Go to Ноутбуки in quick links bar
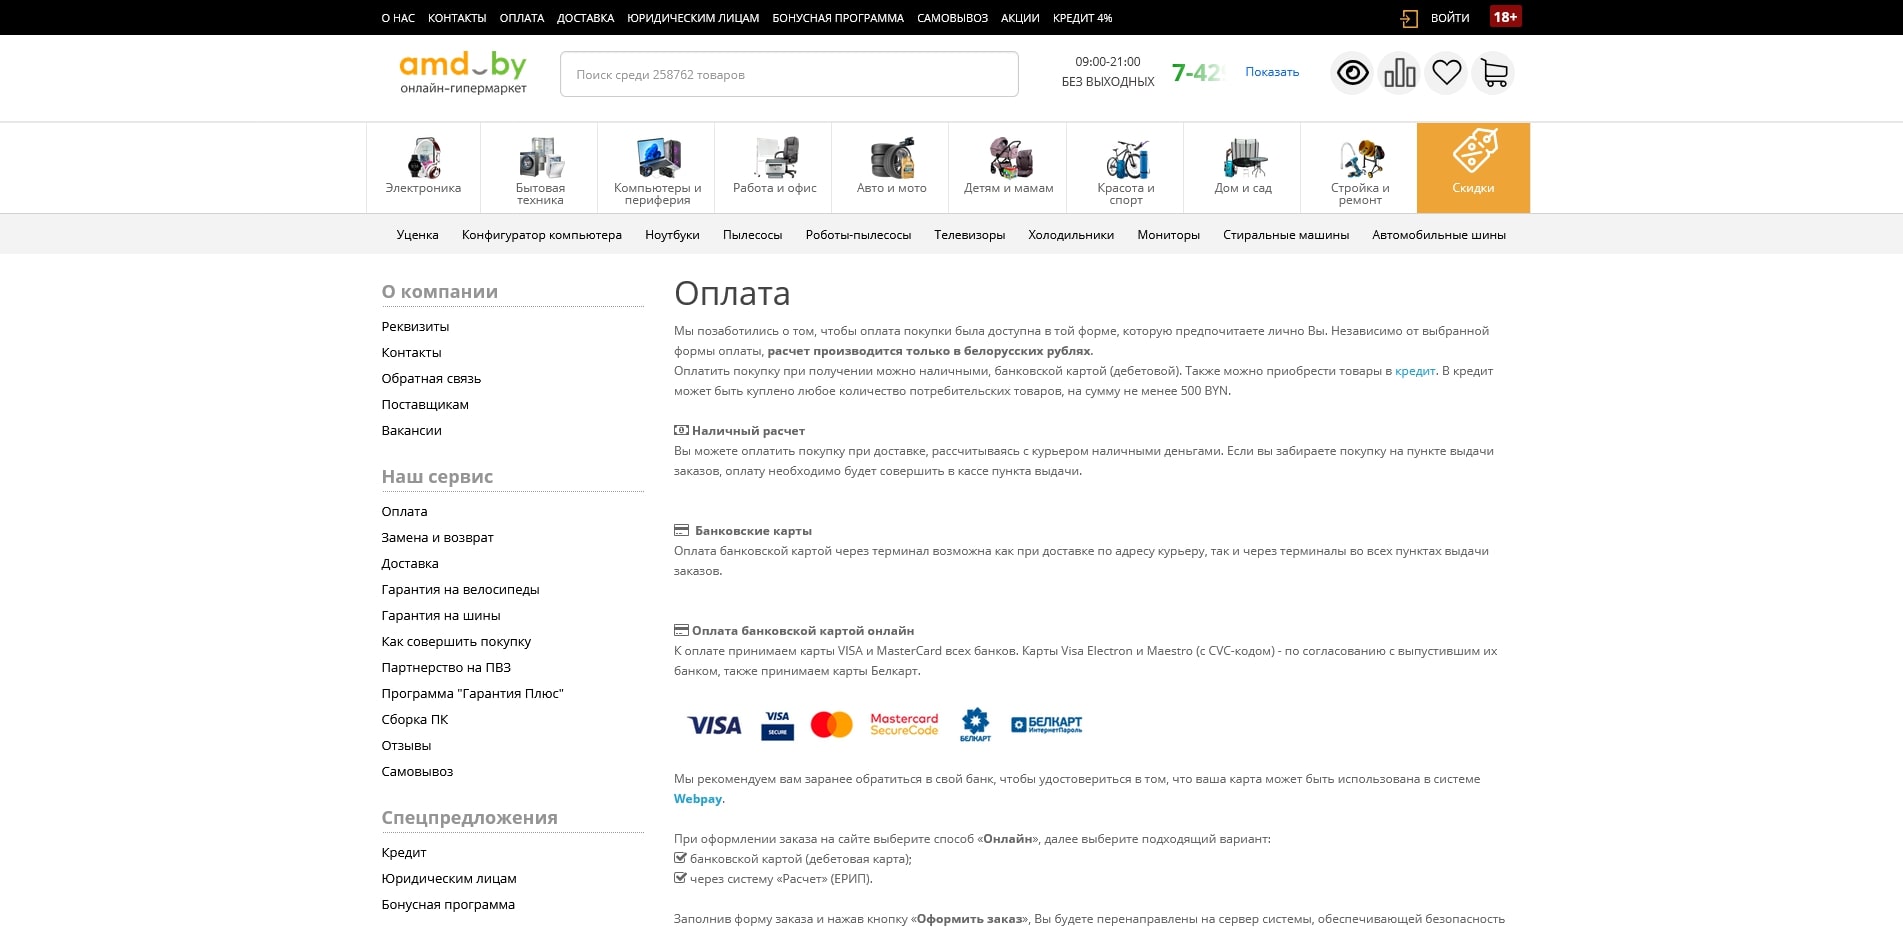 (672, 235)
